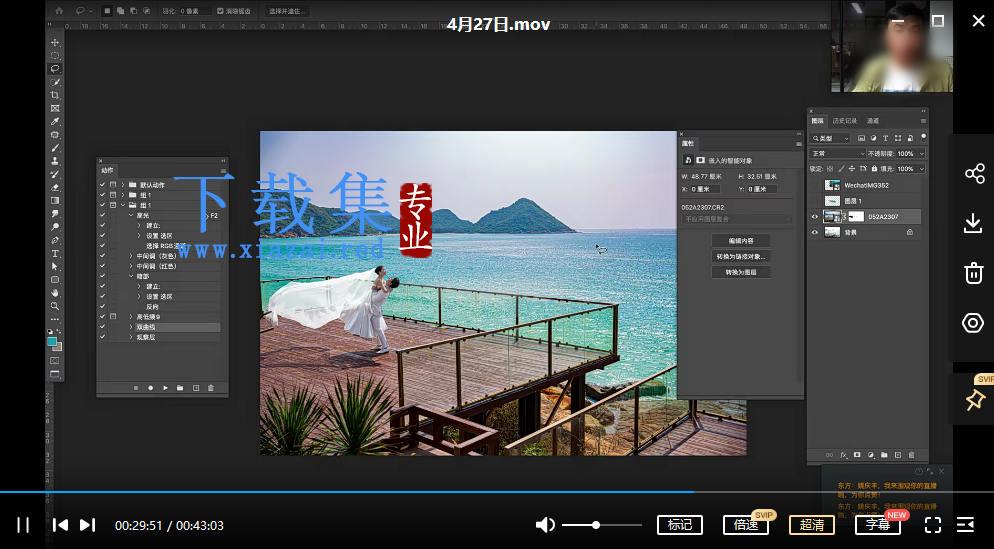Image resolution: width=994 pixels, height=549 pixels.
Task: Select the Eyedropper tool
Action: (55, 122)
